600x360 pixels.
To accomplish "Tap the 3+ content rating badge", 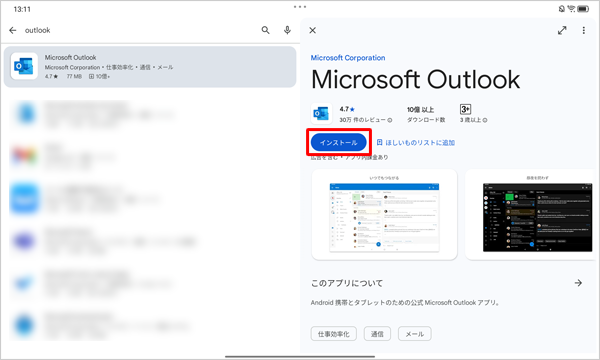I will coord(465,109).
